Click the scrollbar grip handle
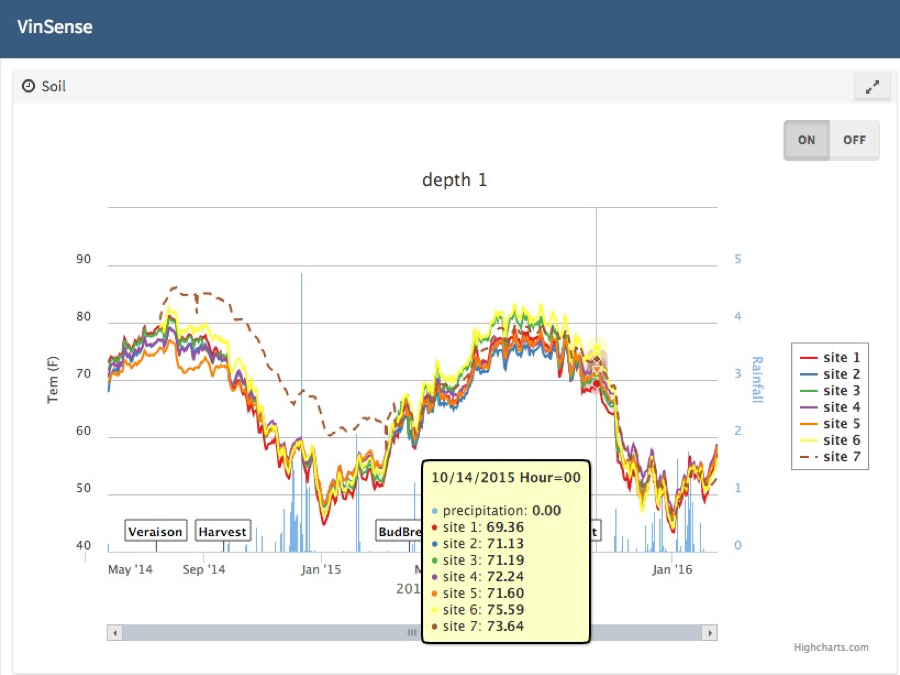This screenshot has width=900, height=675. tap(412, 633)
